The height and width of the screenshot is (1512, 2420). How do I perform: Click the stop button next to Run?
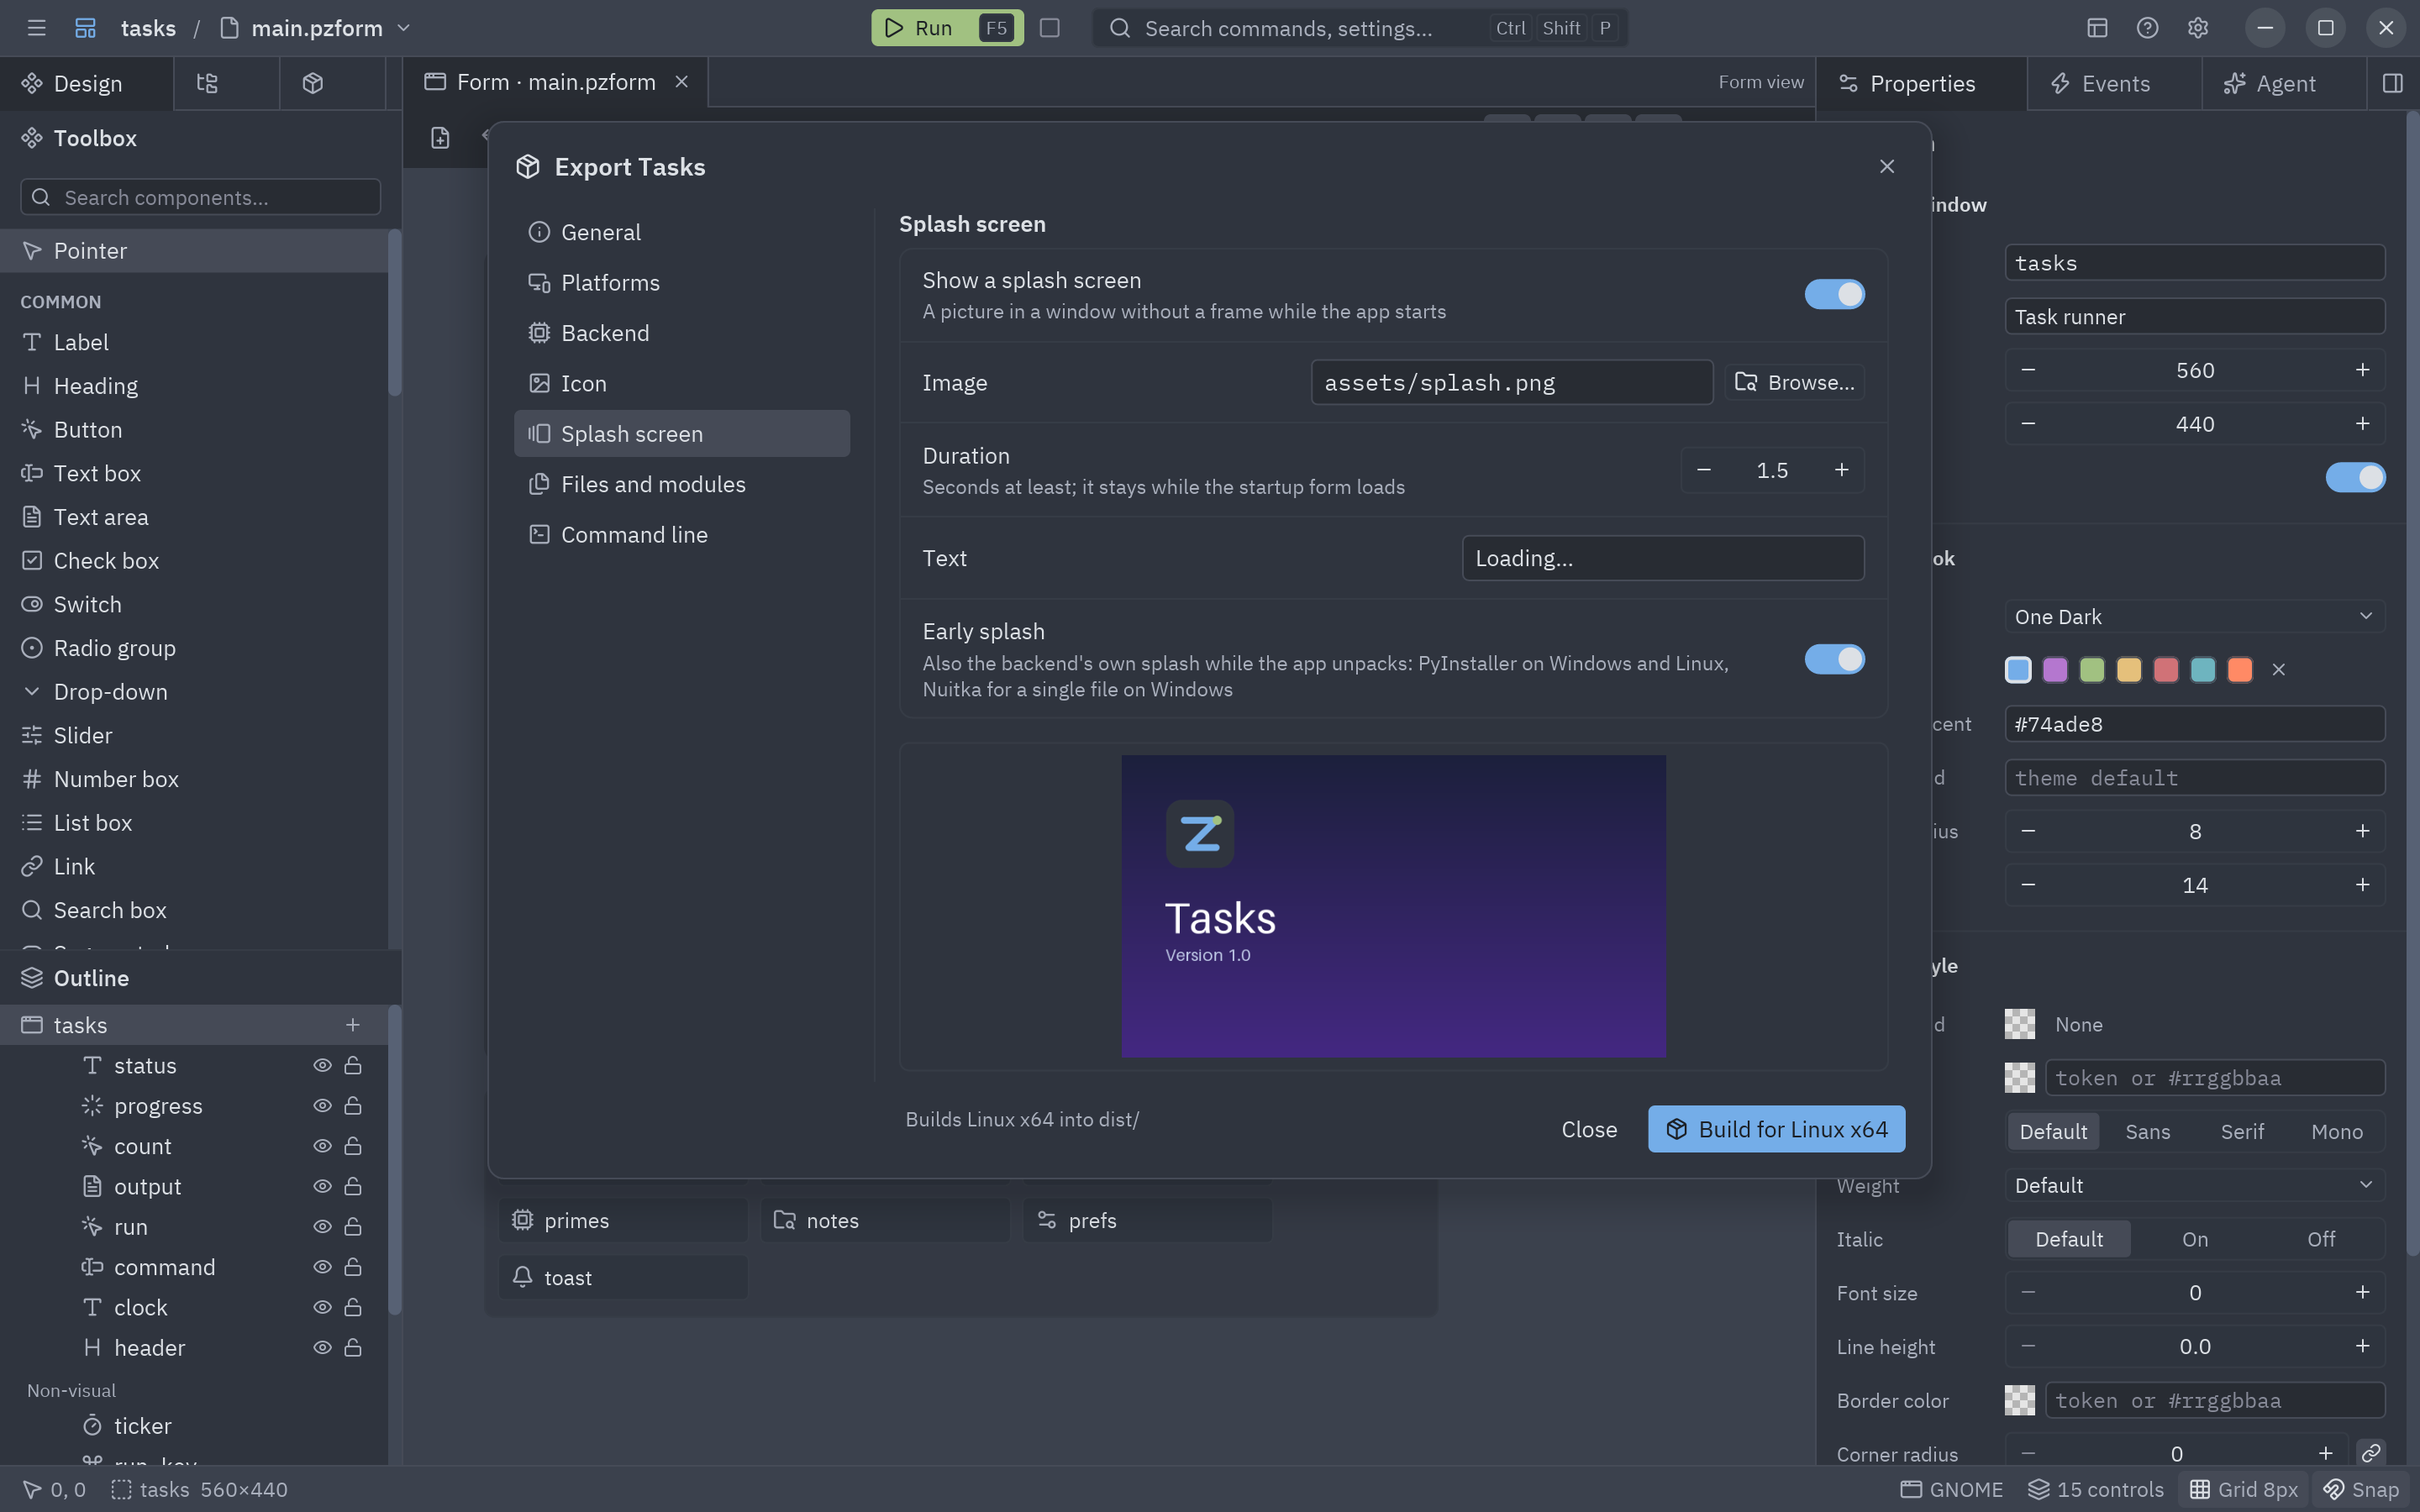[1049, 28]
